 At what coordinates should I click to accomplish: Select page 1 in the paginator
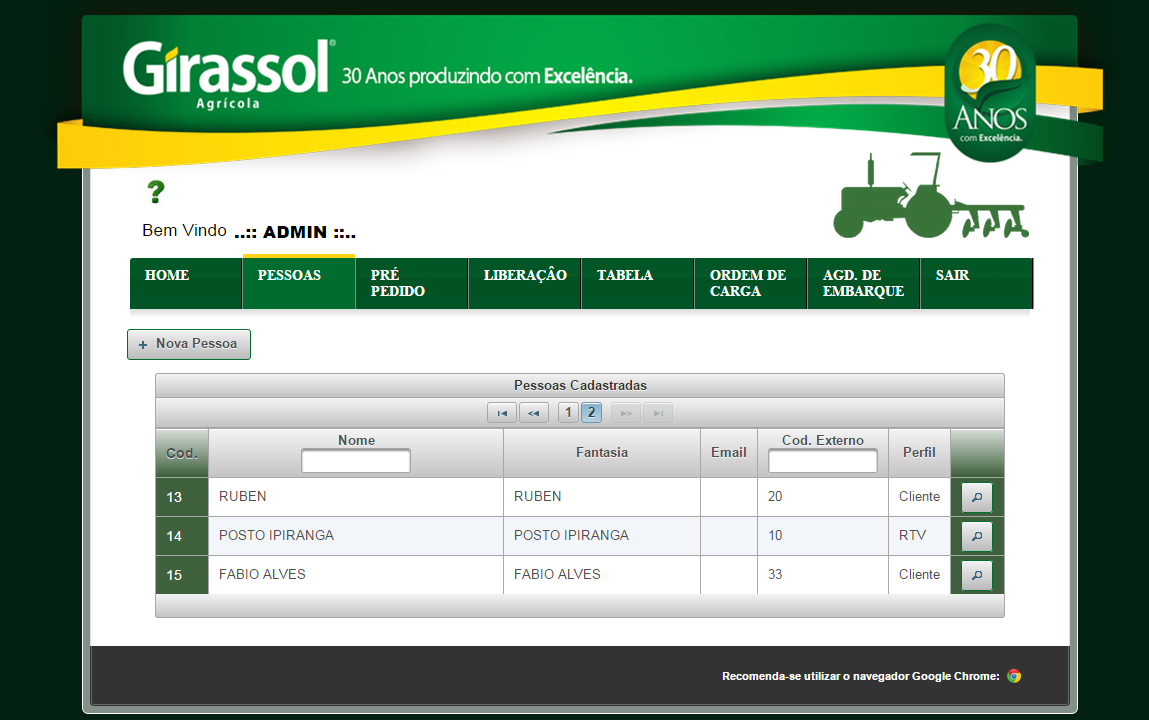[x=568, y=412]
